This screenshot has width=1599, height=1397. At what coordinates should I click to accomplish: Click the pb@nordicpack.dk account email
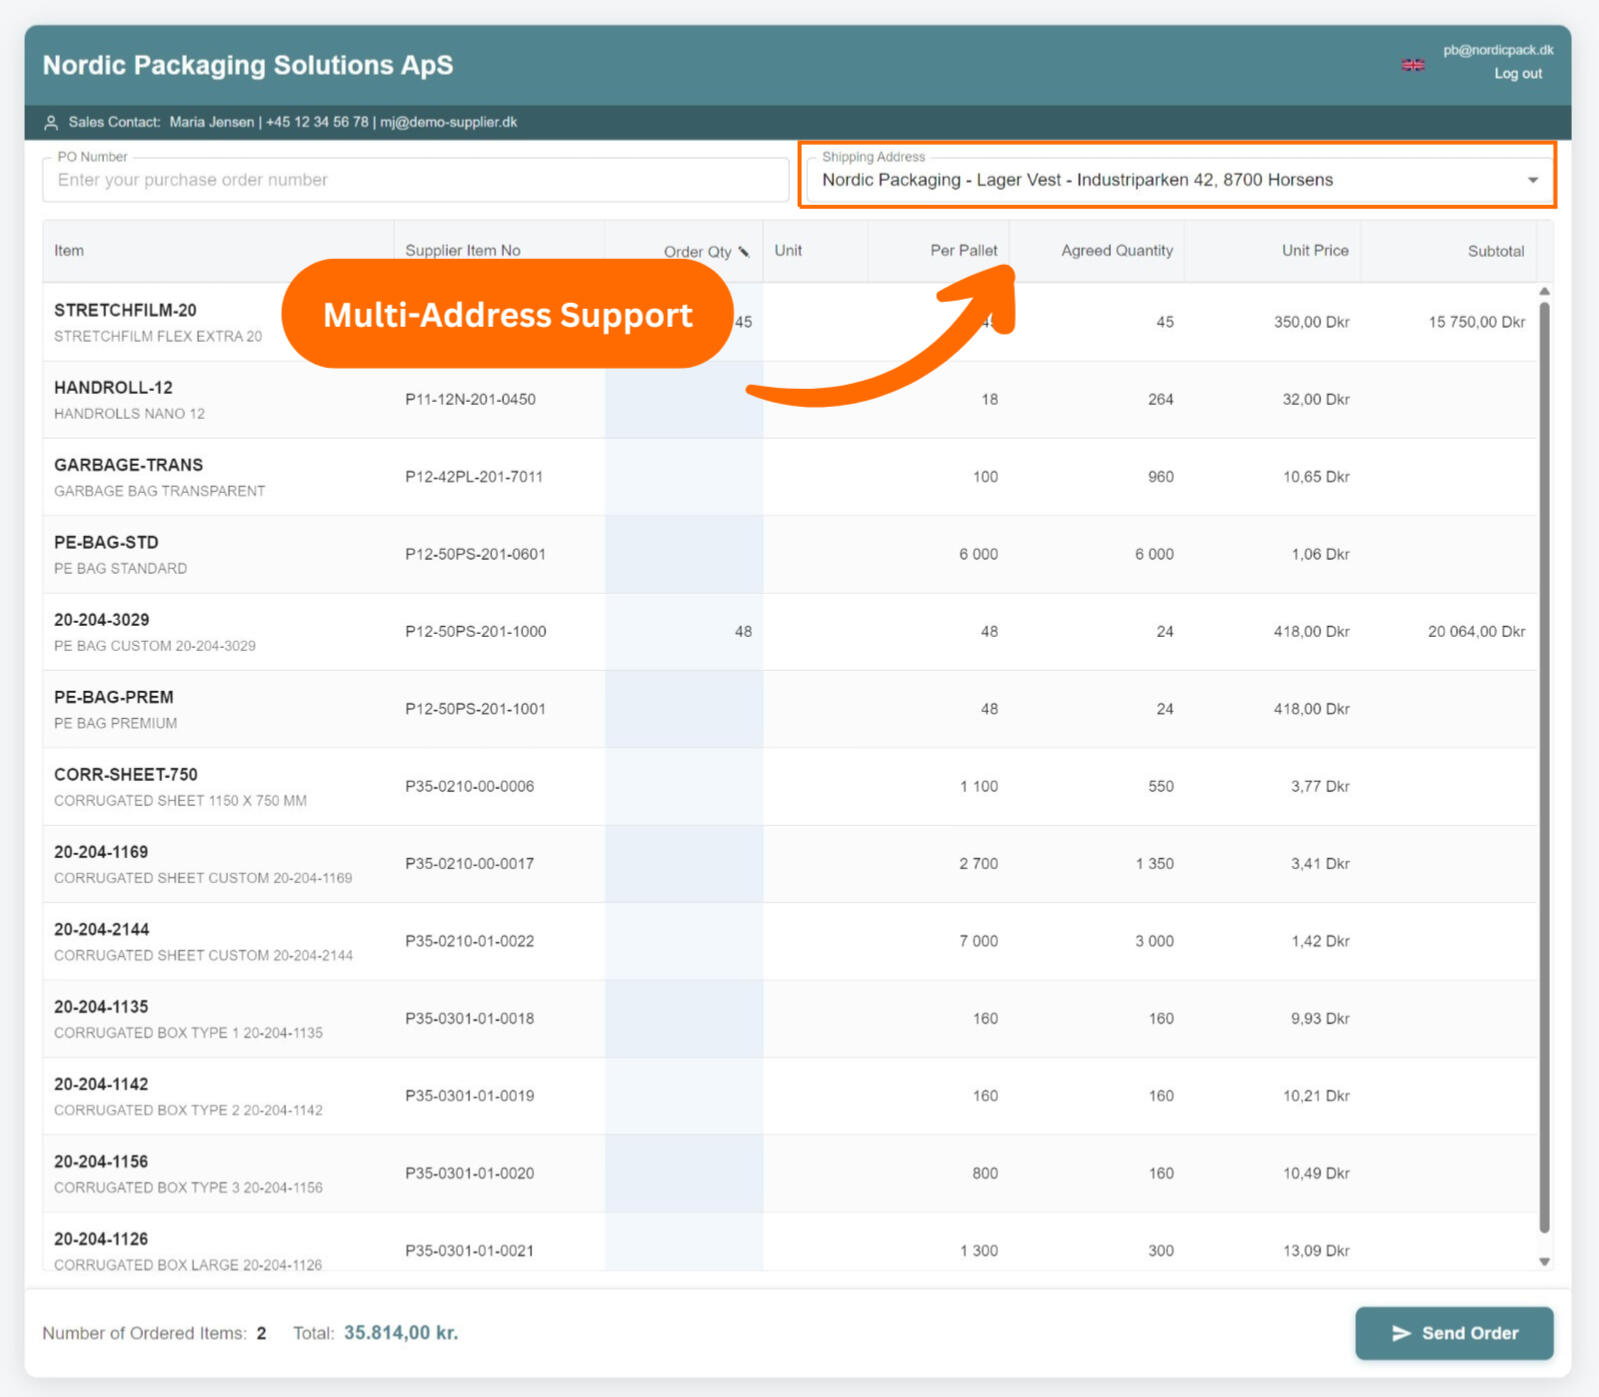[x=1497, y=50]
